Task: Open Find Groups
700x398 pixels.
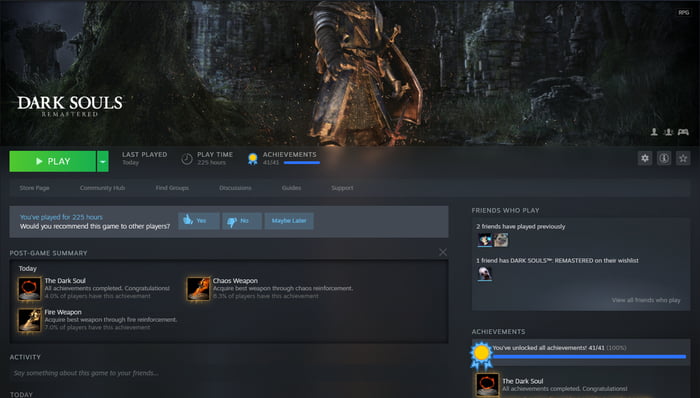Action: tap(172, 188)
